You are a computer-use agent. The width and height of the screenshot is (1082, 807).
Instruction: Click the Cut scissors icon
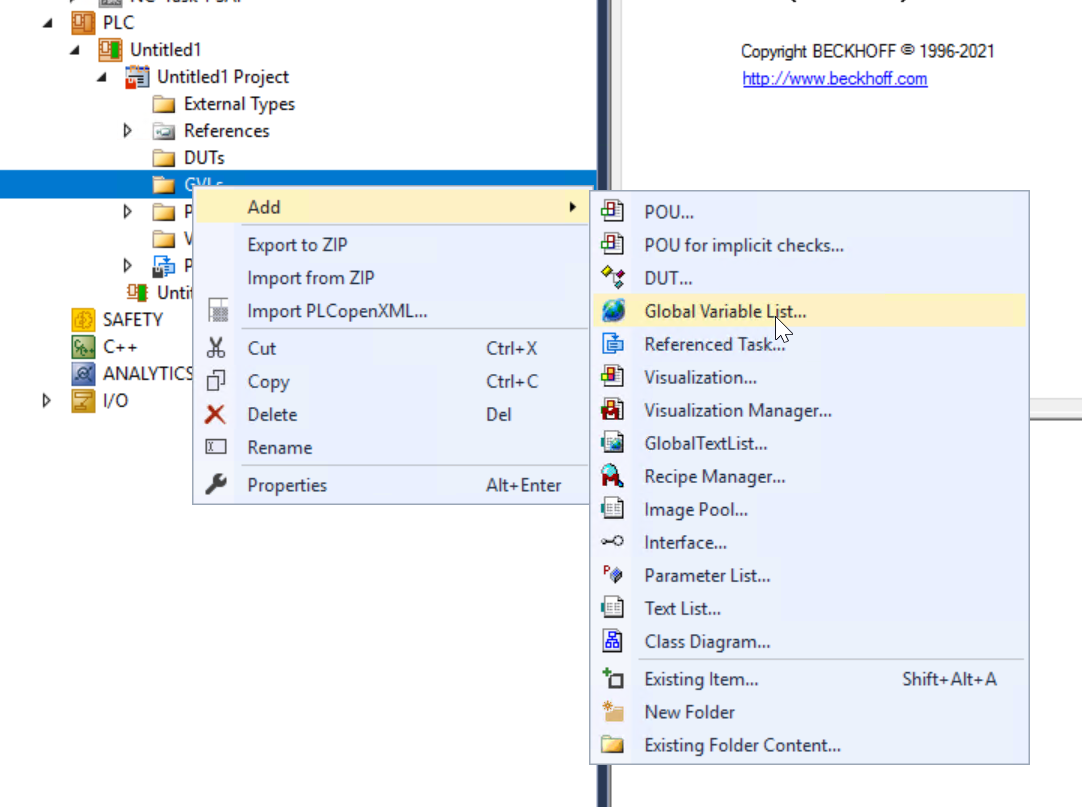coord(216,347)
